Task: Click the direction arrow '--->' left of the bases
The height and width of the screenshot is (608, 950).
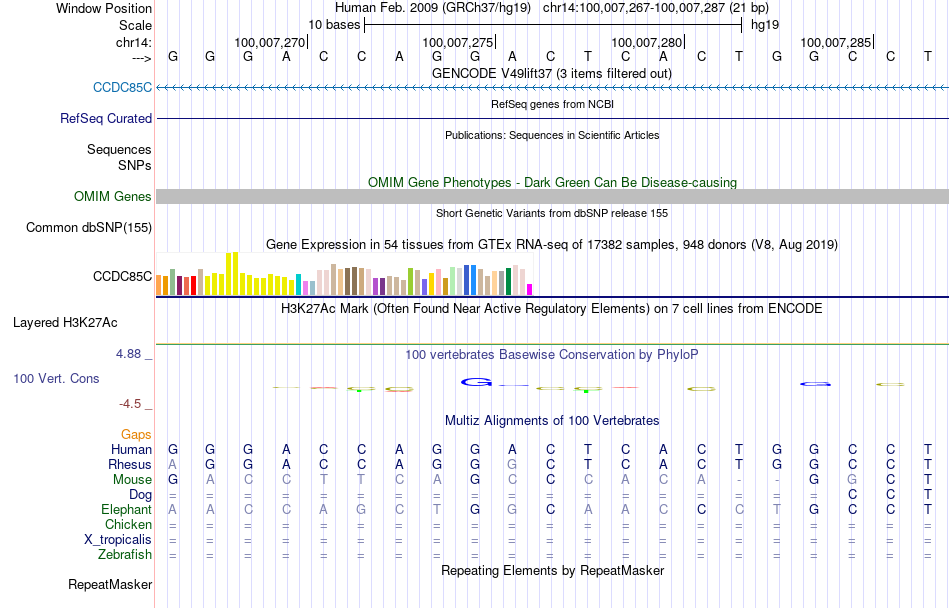Action: (141, 59)
